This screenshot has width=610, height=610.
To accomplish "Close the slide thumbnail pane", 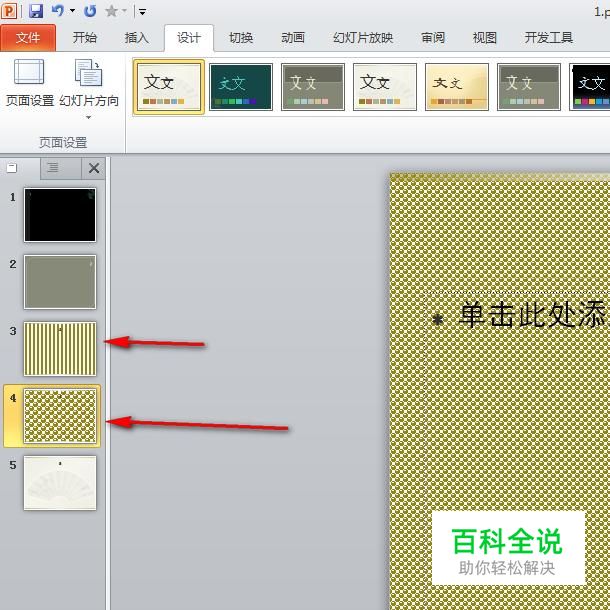I will pyautogui.click(x=94, y=168).
